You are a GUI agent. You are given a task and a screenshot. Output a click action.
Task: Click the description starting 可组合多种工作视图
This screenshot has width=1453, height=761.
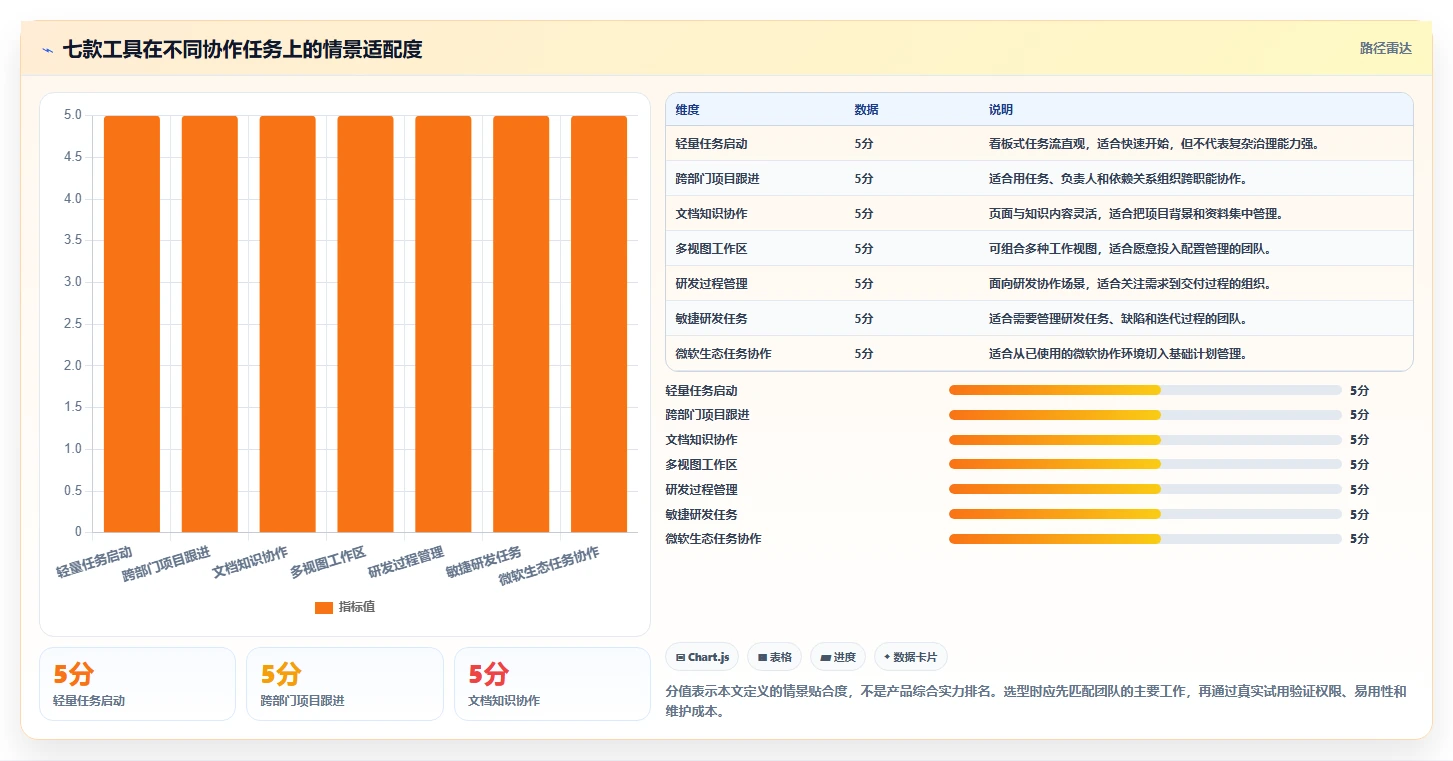(1131, 249)
